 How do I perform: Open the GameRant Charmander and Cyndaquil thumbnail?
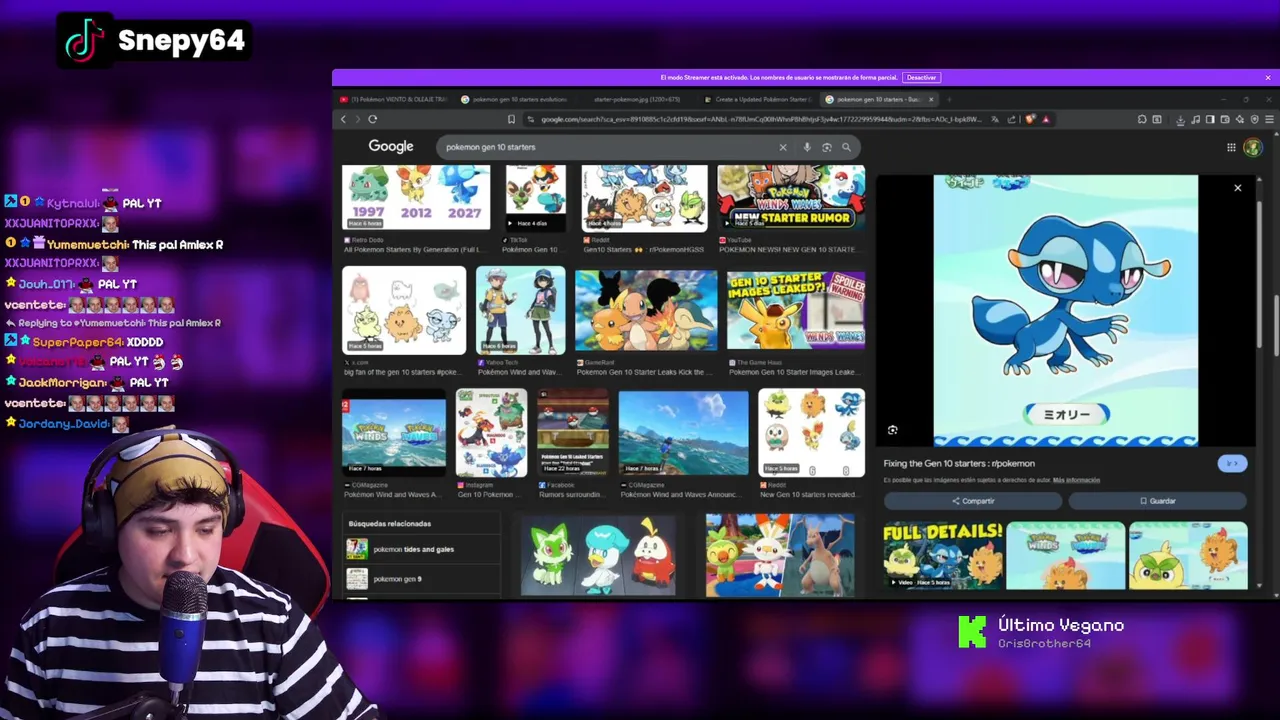(646, 310)
